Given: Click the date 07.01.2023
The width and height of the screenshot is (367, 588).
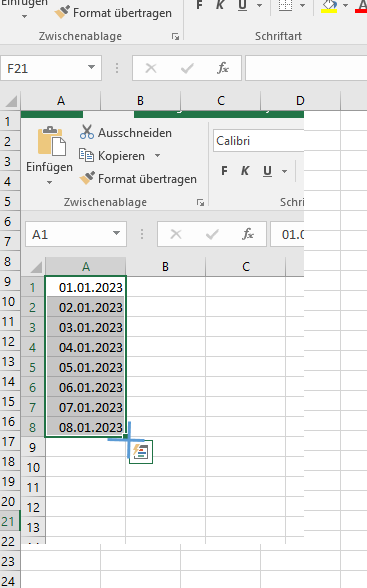Looking at the screenshot, I should 91,407.
